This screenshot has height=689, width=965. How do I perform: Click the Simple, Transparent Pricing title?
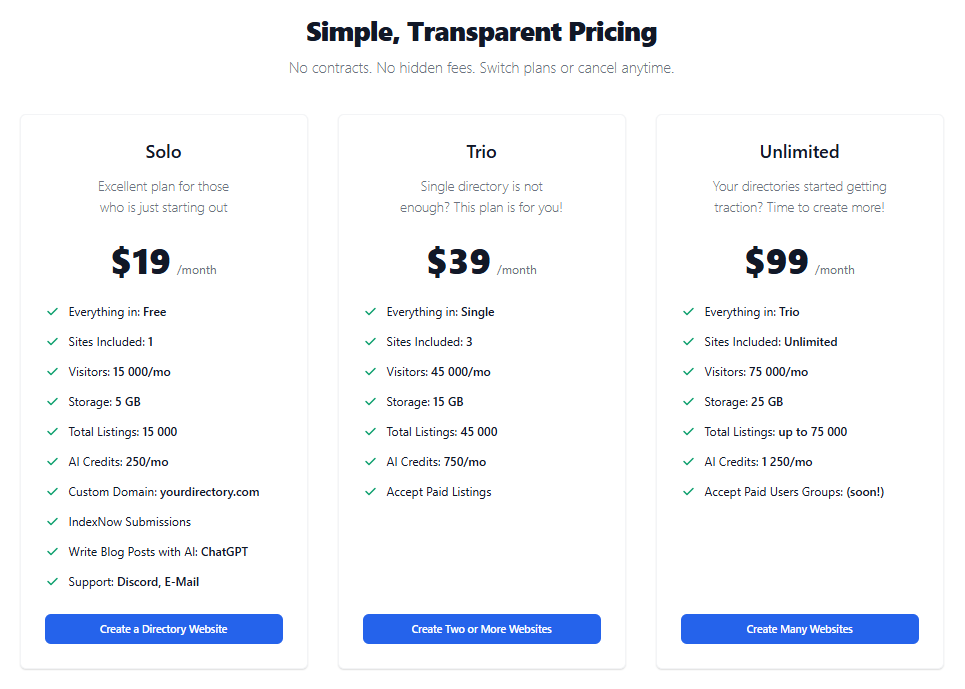[x=481, y=32]
